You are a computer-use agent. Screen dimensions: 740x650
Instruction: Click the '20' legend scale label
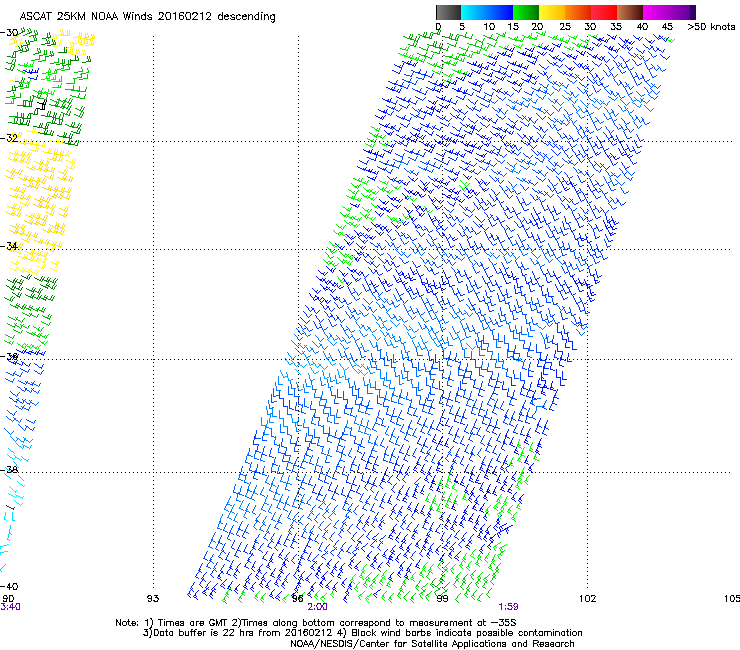tap(537, 27)
